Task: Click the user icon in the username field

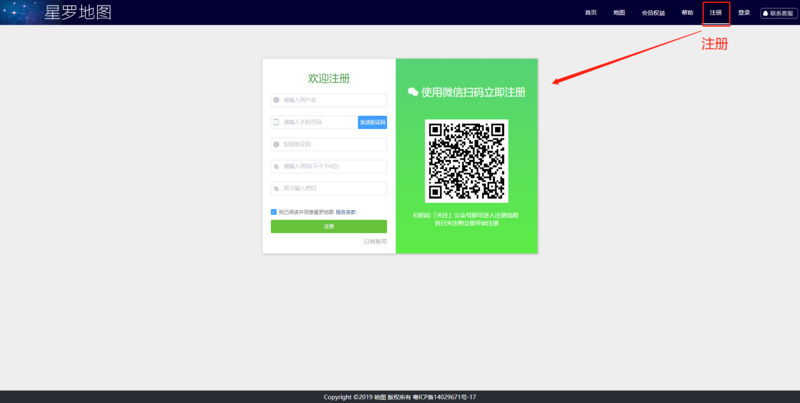Action: [276, 100]
